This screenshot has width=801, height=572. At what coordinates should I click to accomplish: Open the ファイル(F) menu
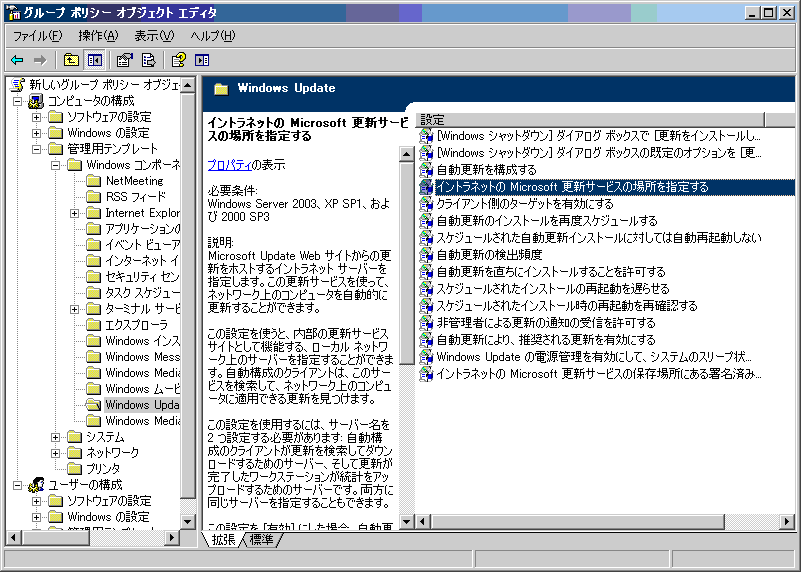[x=37, y=36]
